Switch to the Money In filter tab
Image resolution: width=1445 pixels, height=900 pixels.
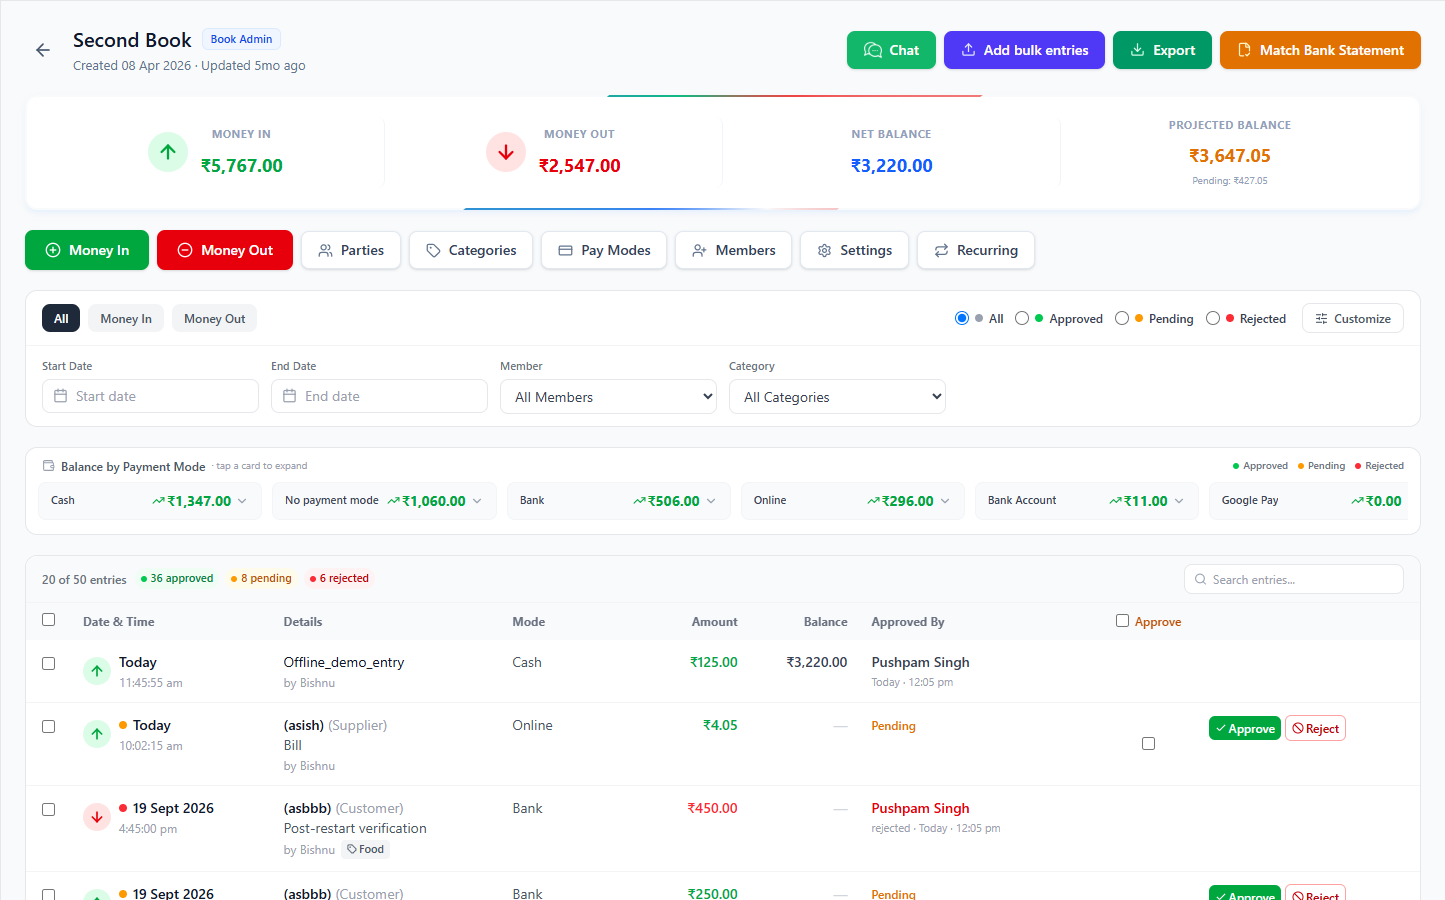pyautogui.click(x=126, y=318)
